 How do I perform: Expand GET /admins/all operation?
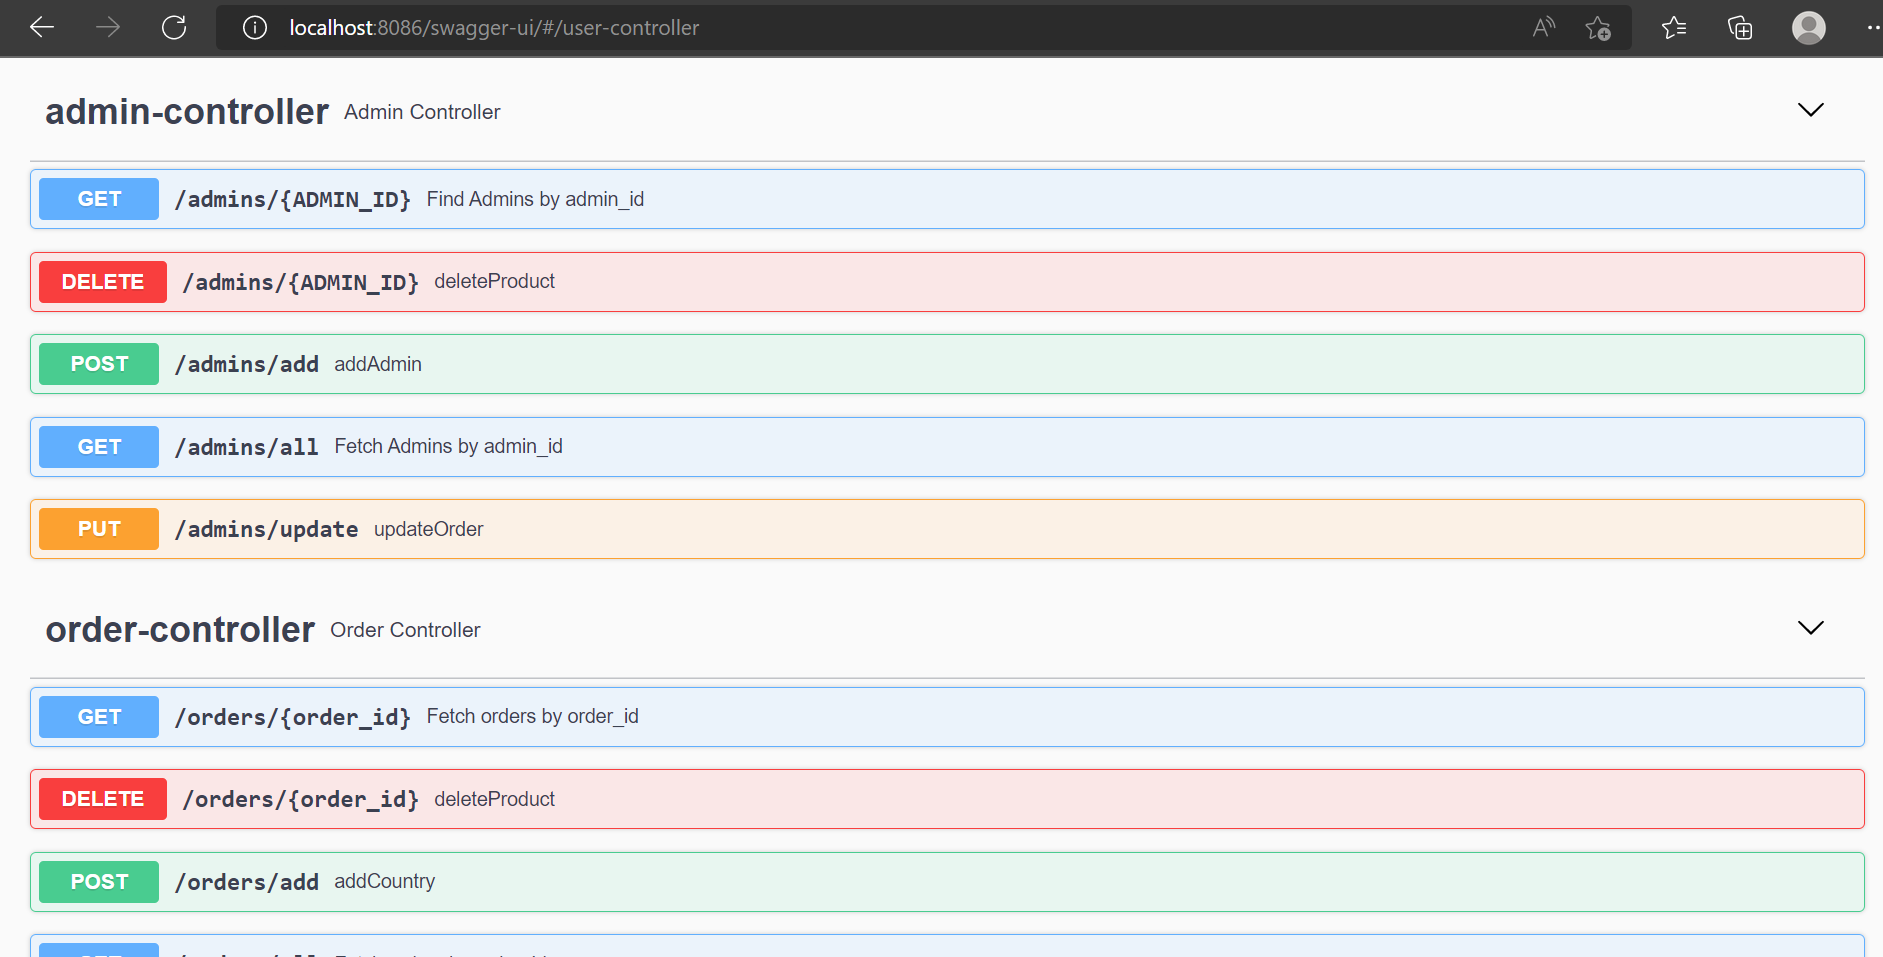(x=947, y=447)
